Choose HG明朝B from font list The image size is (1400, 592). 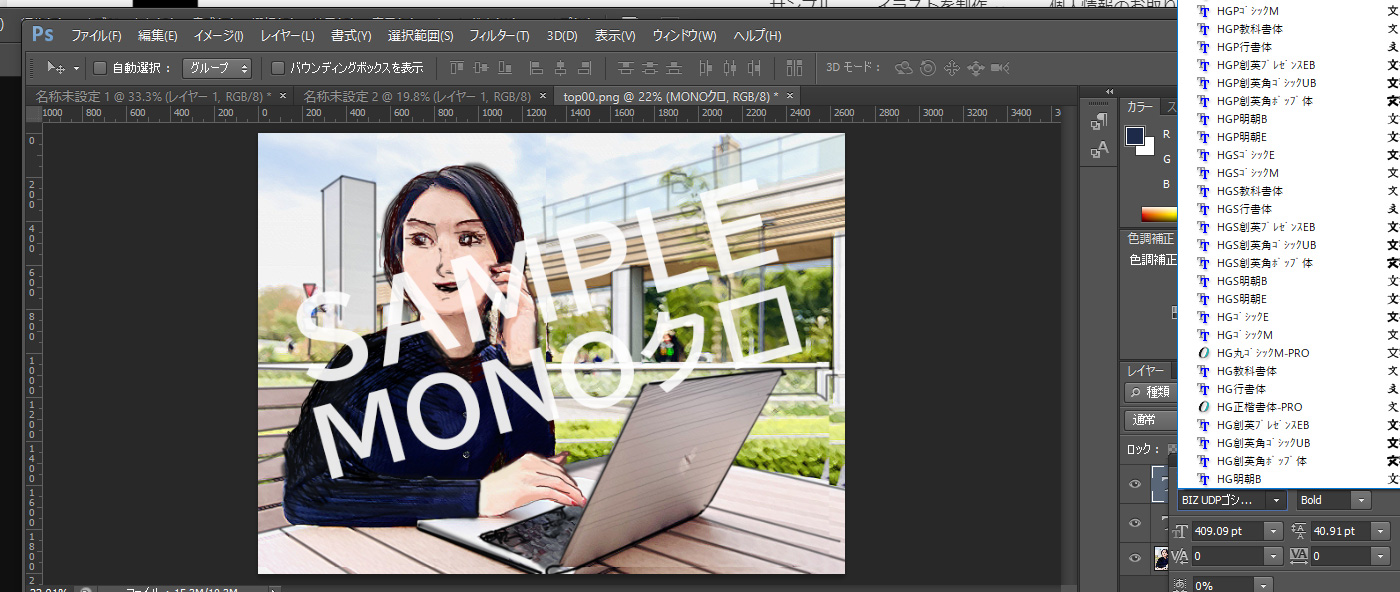[1239, 479]
